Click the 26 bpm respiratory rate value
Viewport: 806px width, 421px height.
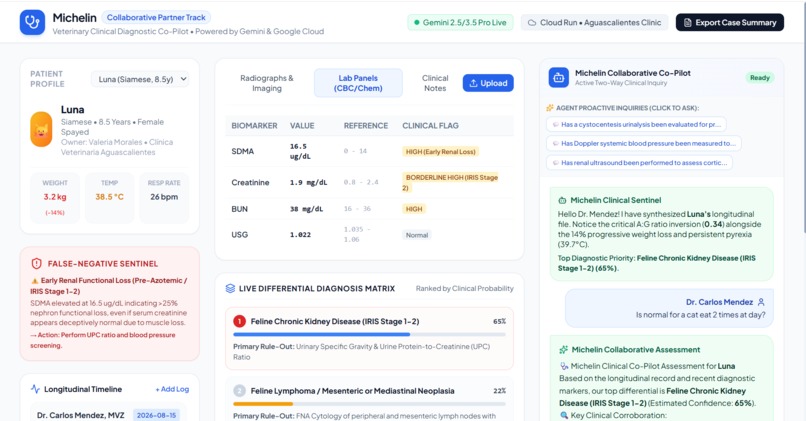point(164,197)
